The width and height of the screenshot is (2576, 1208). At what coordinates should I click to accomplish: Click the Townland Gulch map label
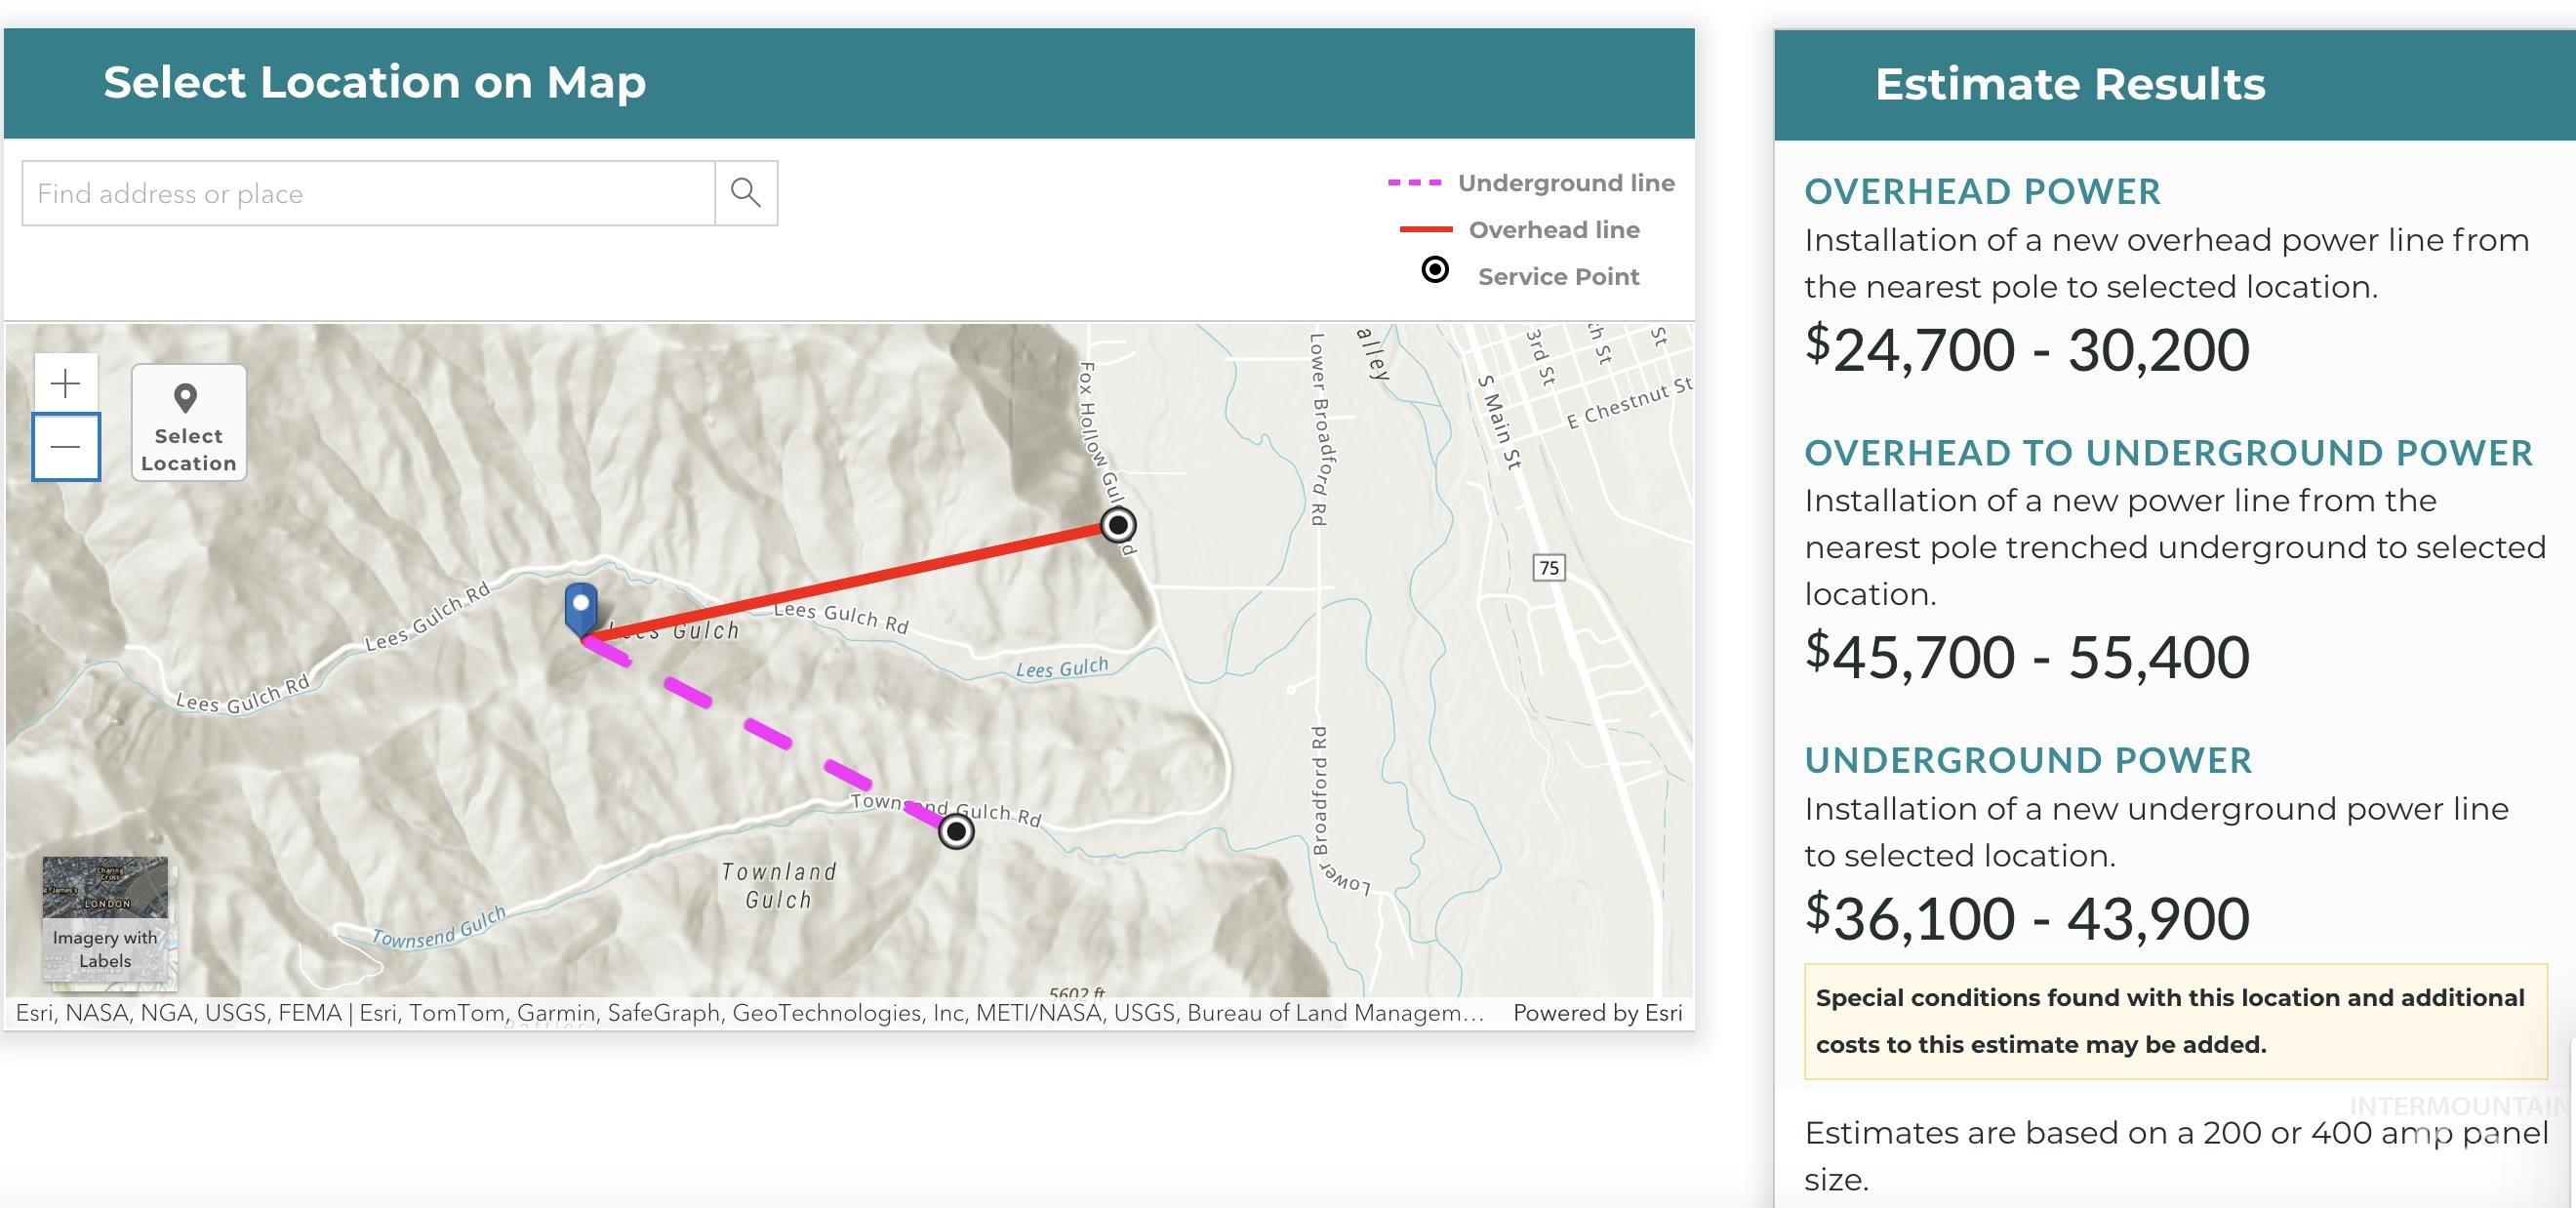click(779, 885)
